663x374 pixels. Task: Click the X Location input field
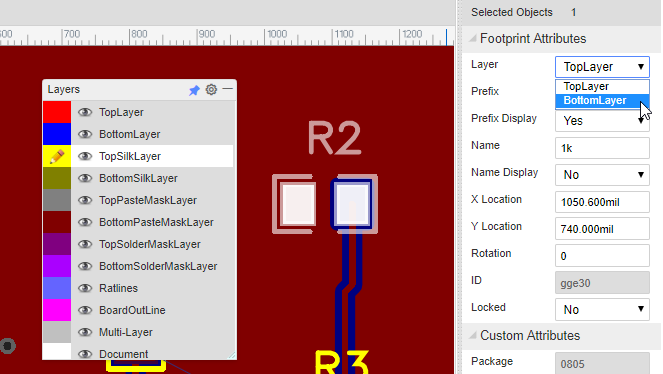pos(602,202)
